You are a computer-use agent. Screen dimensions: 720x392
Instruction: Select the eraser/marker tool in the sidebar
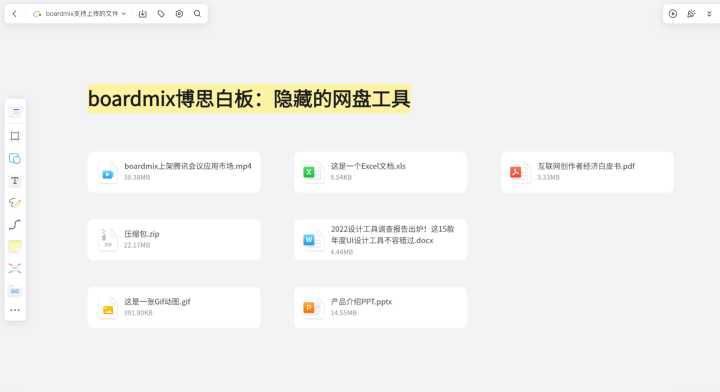click(x=15, y=202)
